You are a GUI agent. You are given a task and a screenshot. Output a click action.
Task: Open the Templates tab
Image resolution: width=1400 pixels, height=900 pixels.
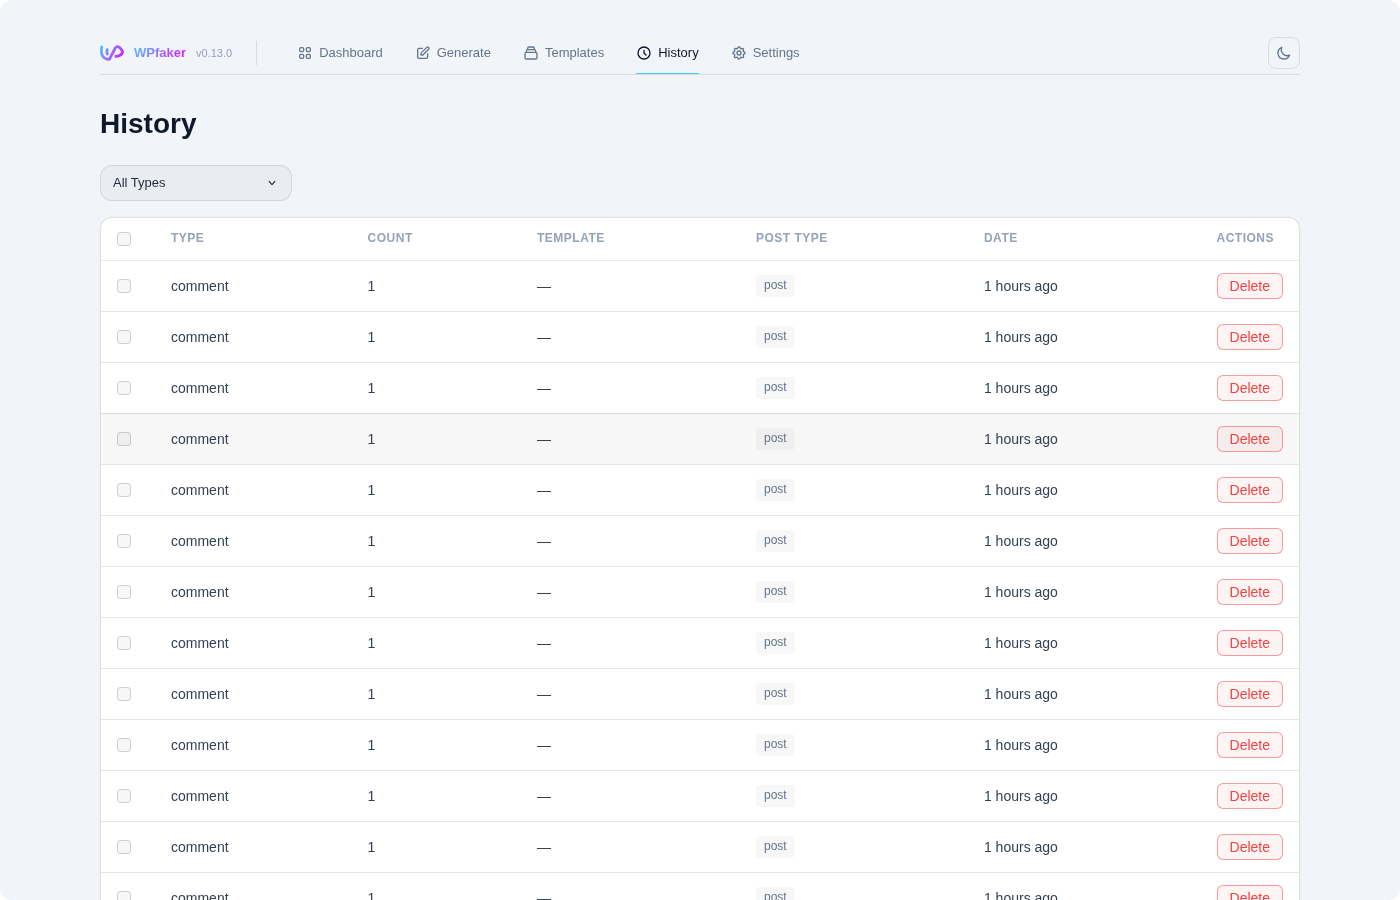(x=564, y=53)
